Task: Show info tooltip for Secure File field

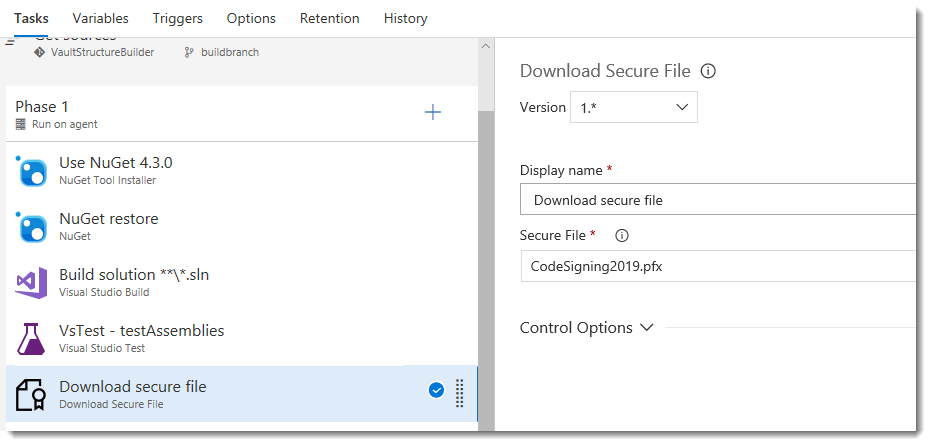Action: [622, 236]
